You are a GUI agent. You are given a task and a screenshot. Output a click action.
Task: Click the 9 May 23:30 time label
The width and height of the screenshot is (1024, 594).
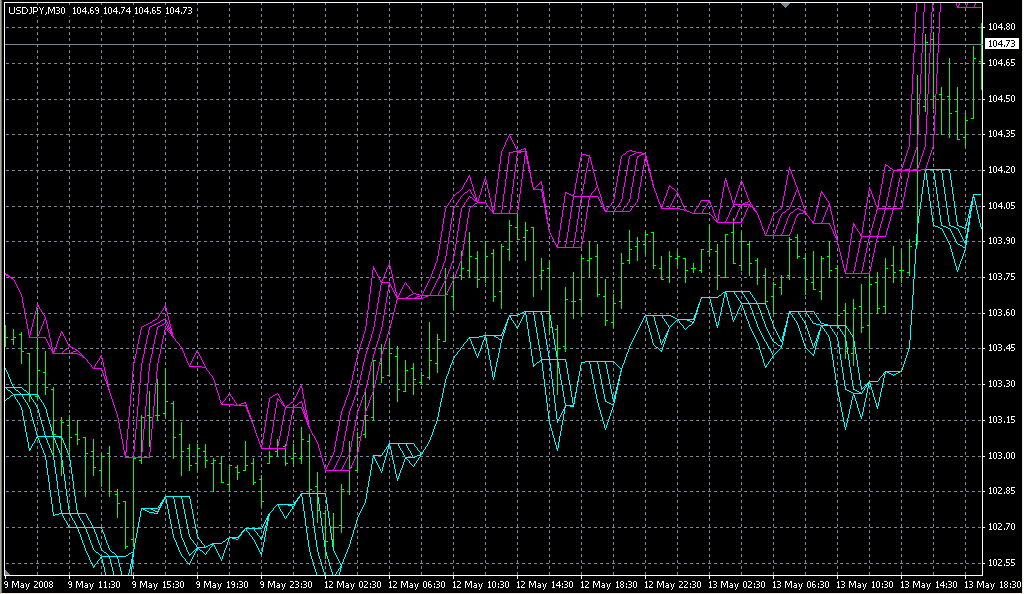coord(288,584)
